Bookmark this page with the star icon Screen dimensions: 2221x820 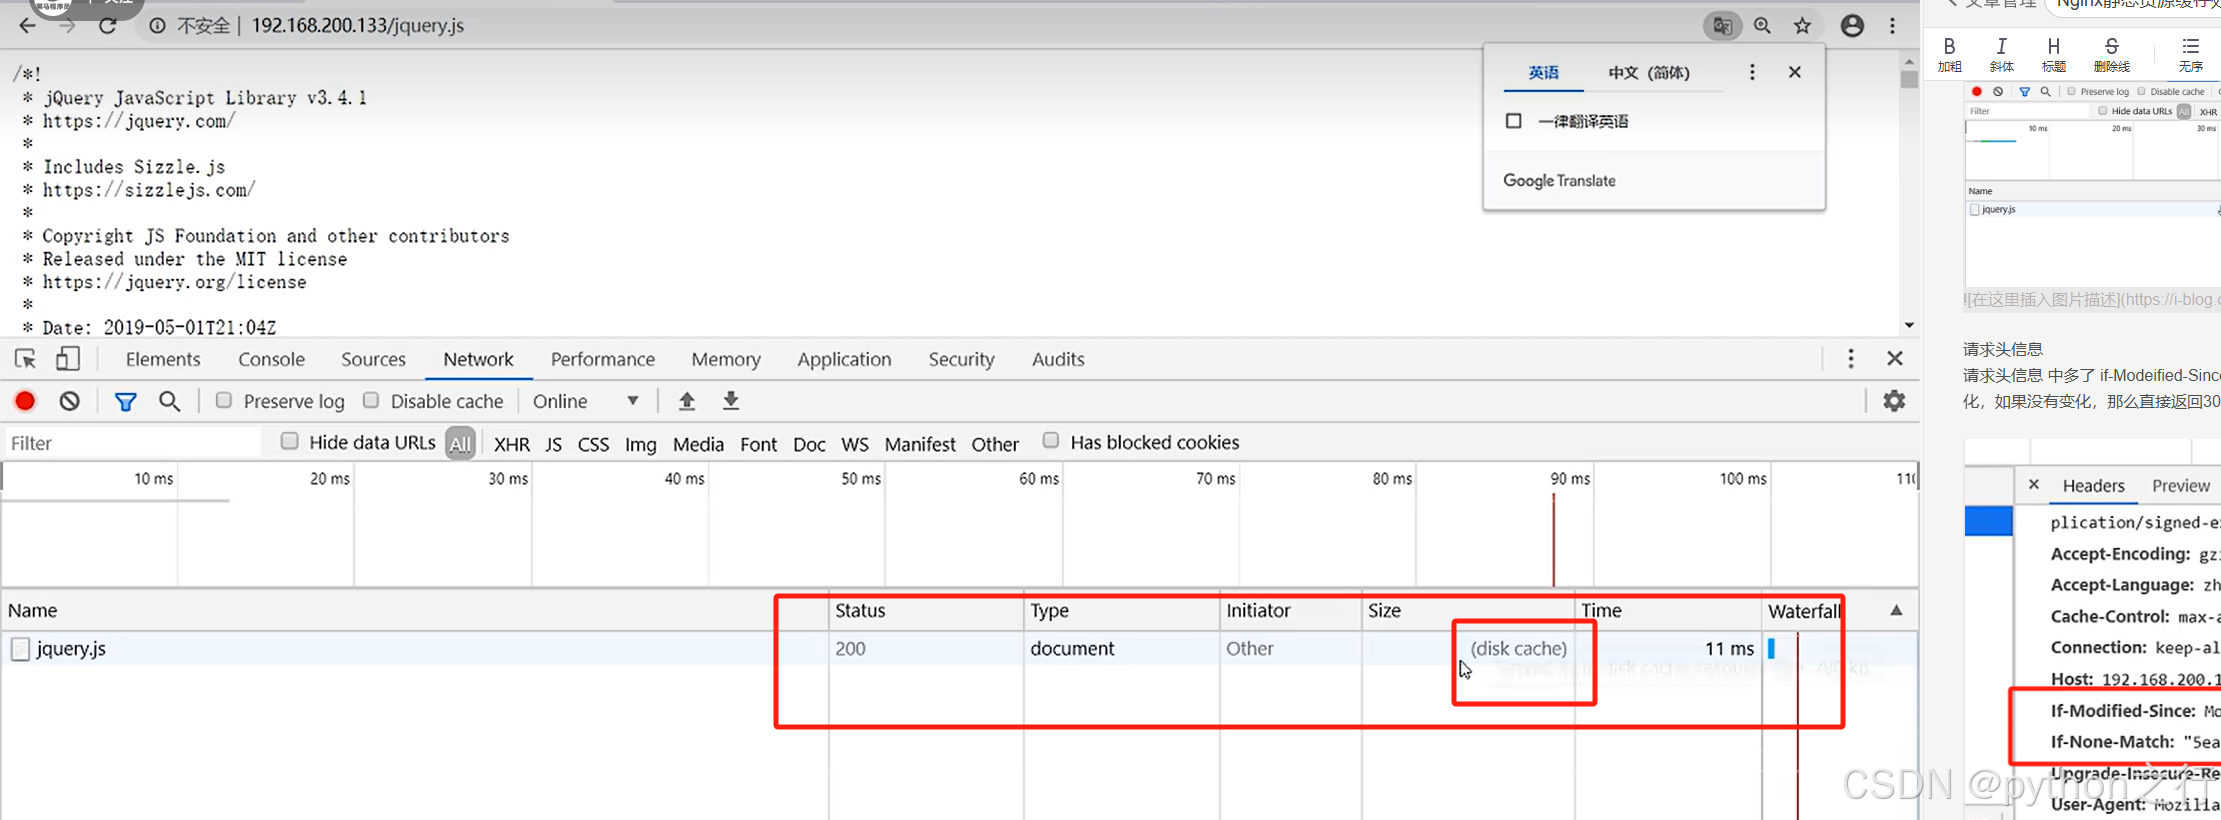[1802, 26]
